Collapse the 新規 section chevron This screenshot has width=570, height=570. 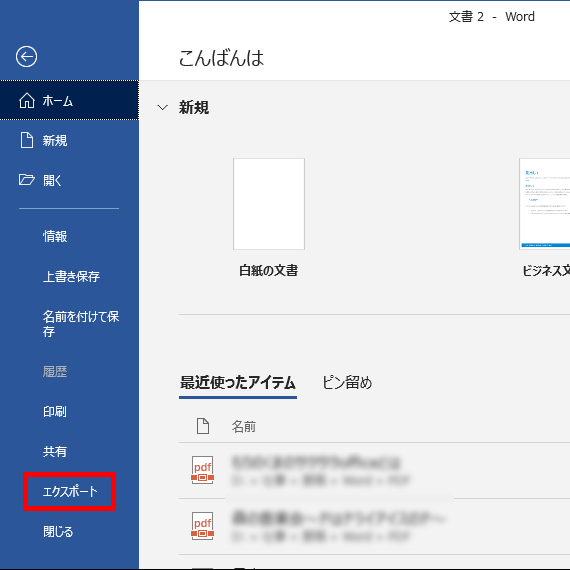pyautogui.click(x=162, y=108)
